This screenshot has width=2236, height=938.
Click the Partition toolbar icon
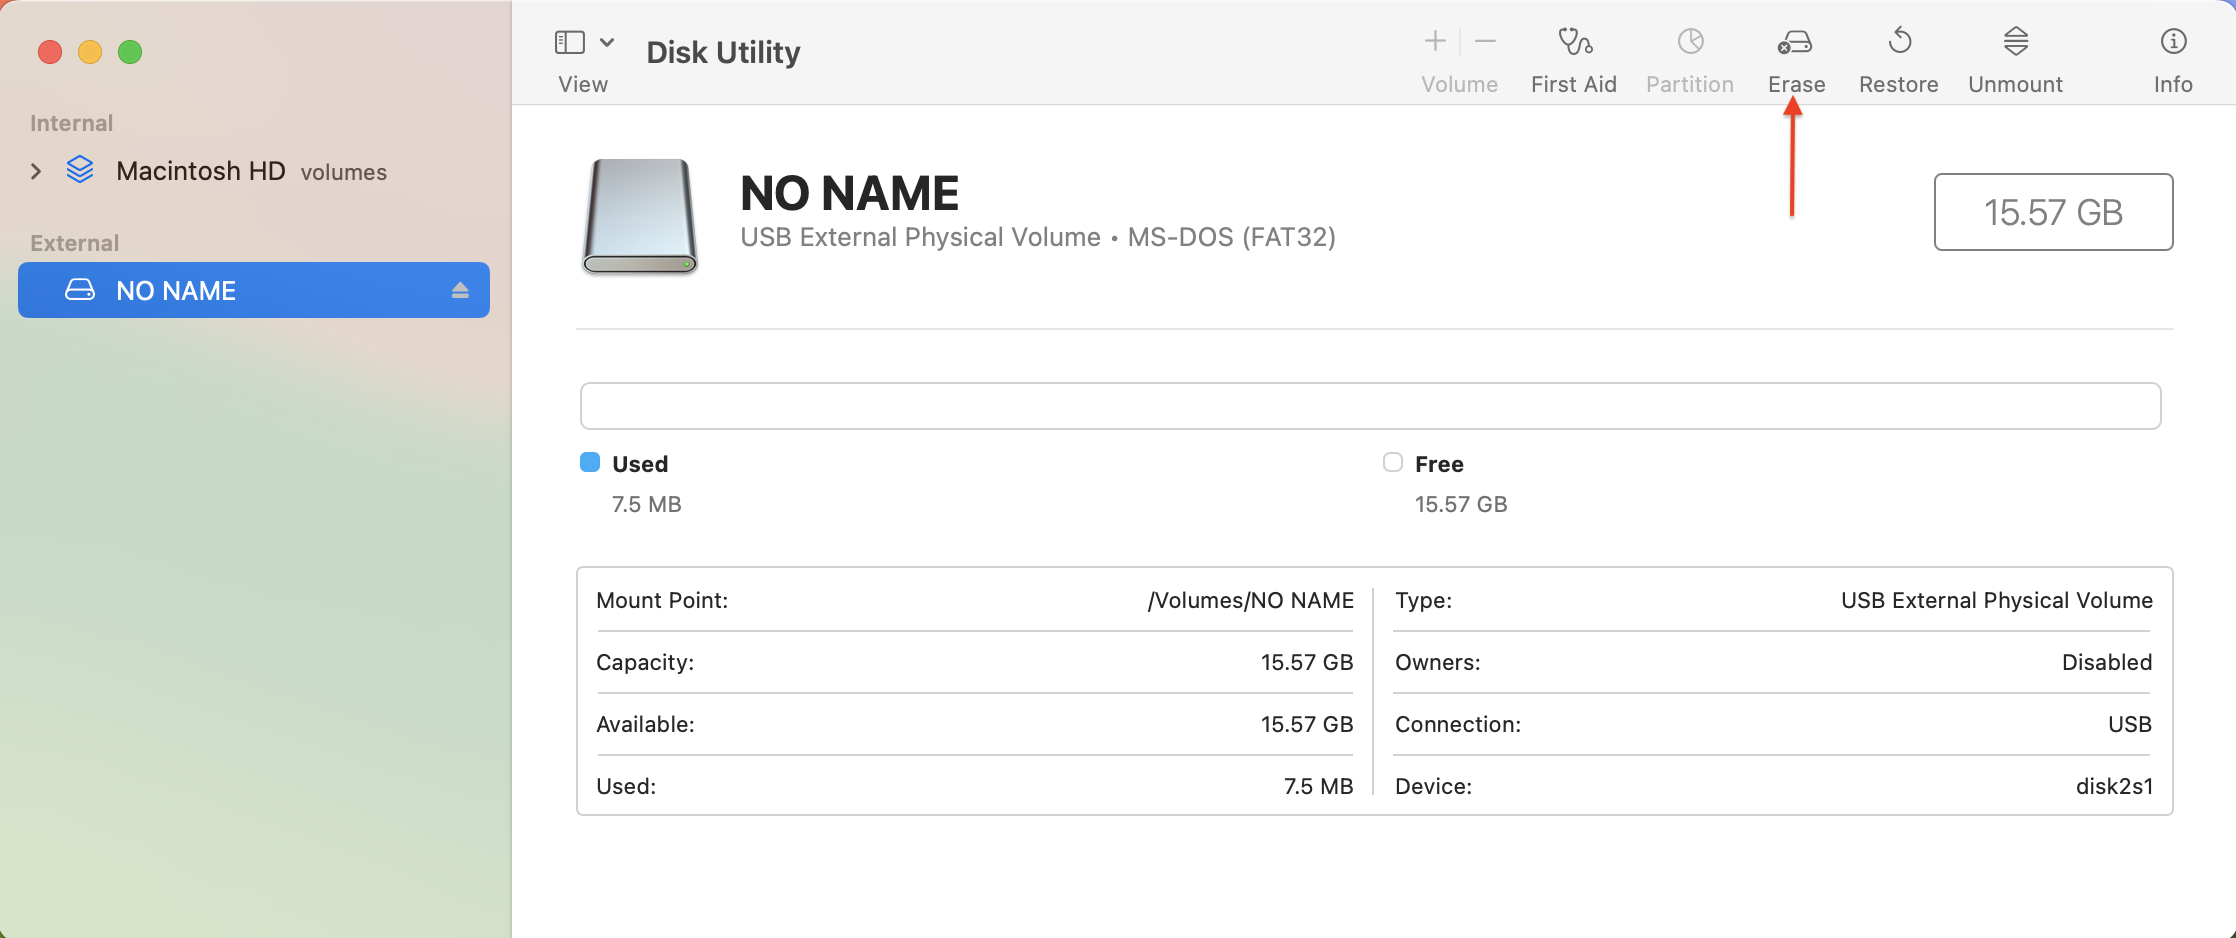(x=1690, y=42)
